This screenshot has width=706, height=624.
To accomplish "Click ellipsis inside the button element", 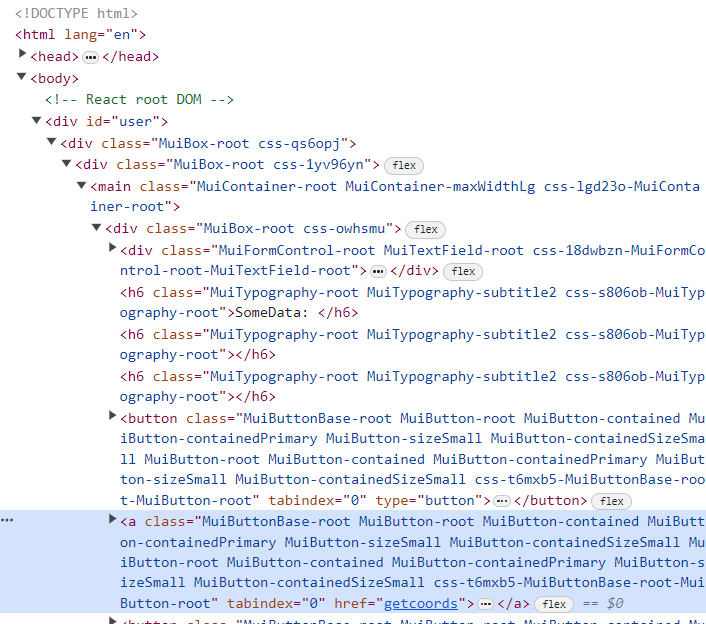I will coord(502,501).
